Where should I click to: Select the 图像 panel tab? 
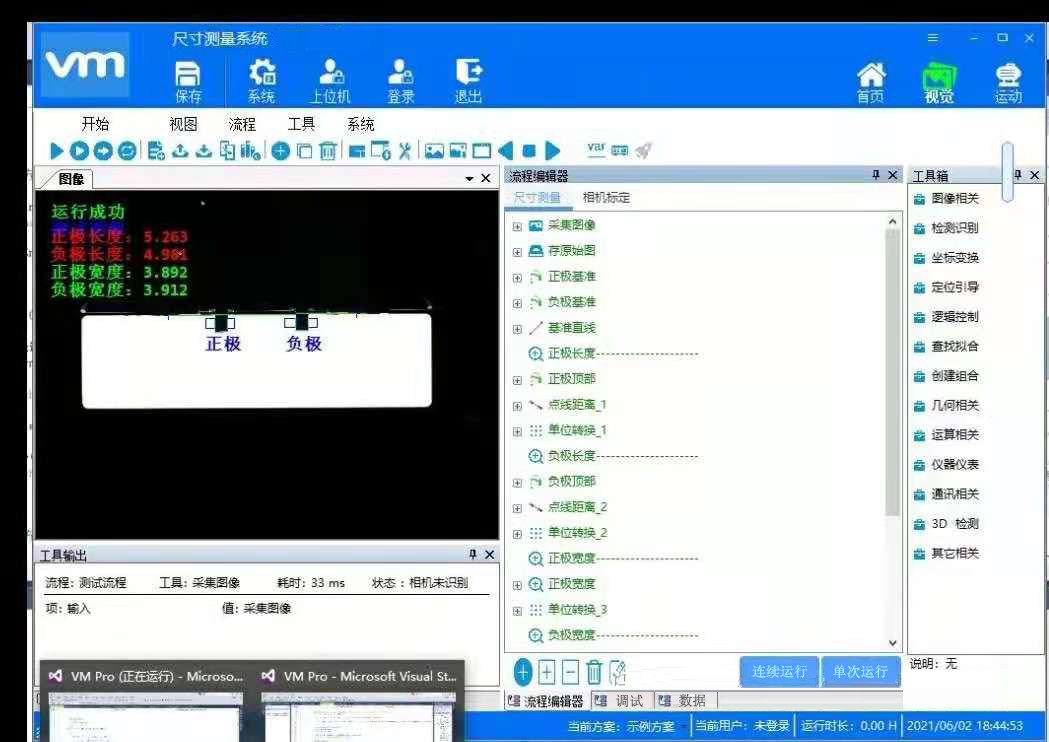(70, 179)
